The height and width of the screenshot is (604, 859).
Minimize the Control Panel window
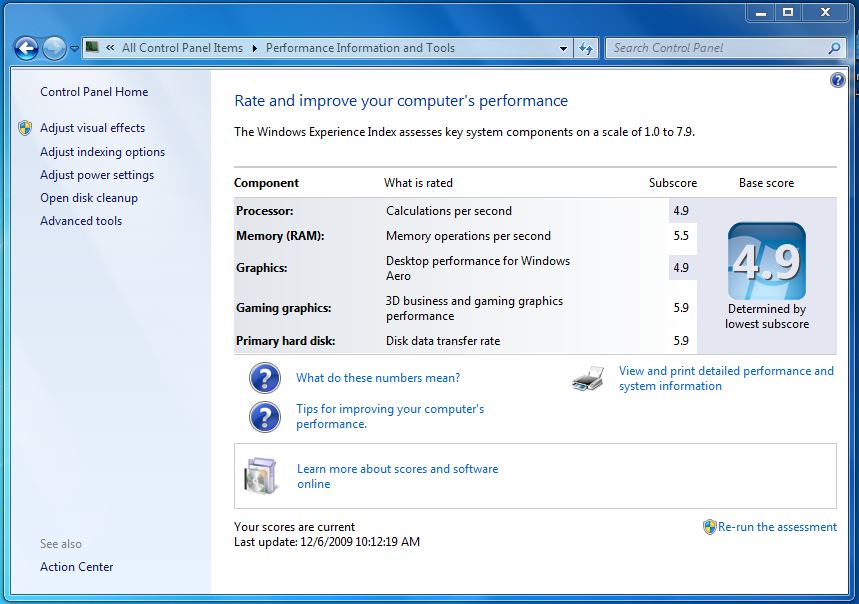761,13
